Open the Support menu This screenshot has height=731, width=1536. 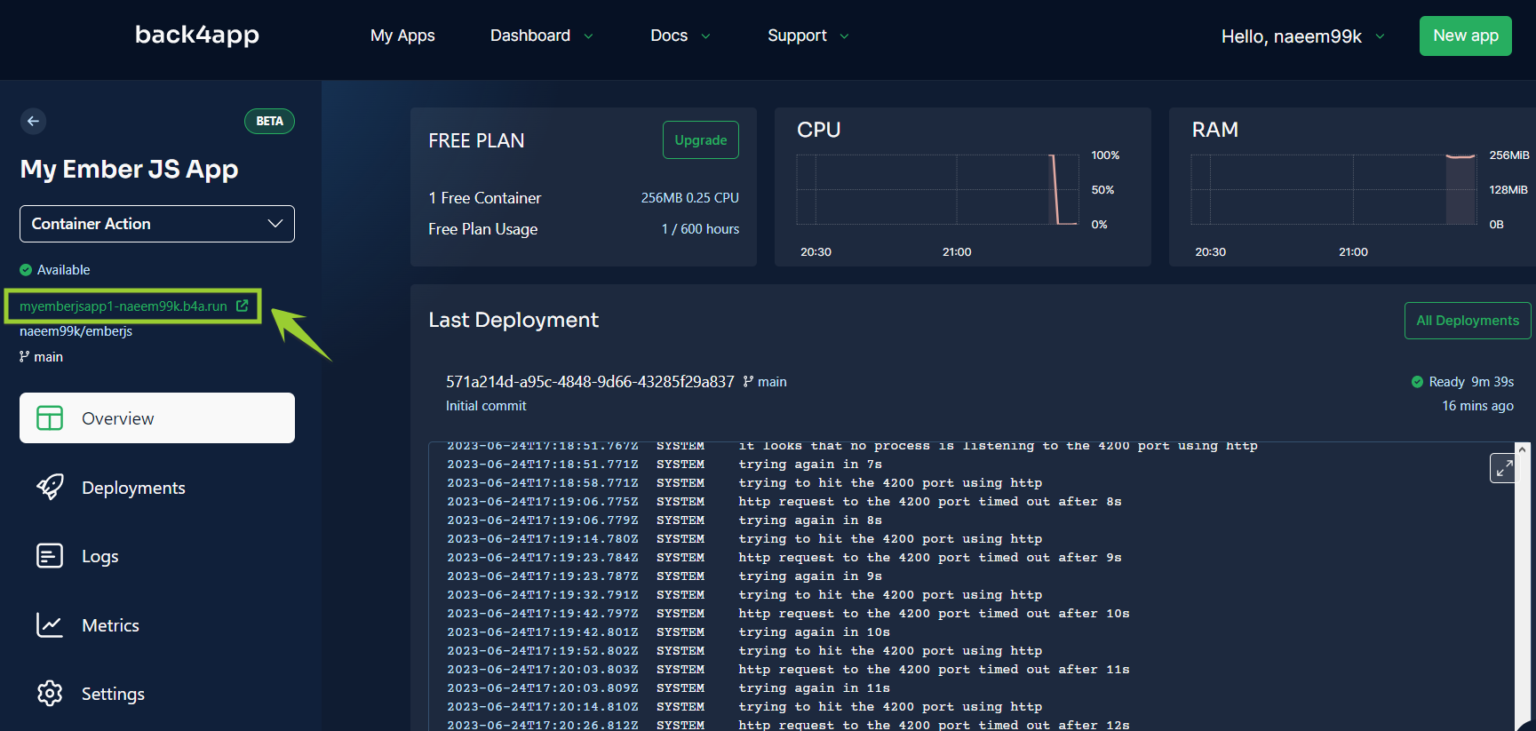point(807,35)
